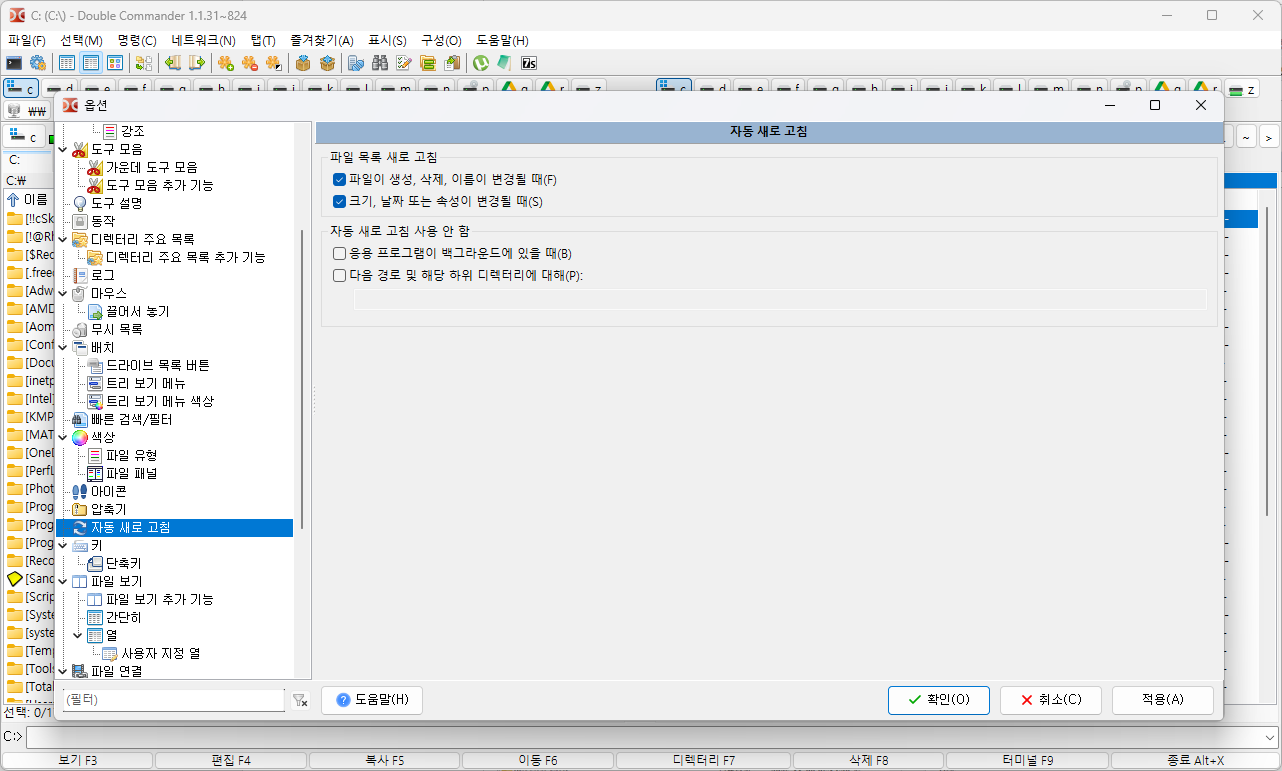Click the right-arrow panel toolbar icon
Viewport: 1282px width, 771px height.
197,63
